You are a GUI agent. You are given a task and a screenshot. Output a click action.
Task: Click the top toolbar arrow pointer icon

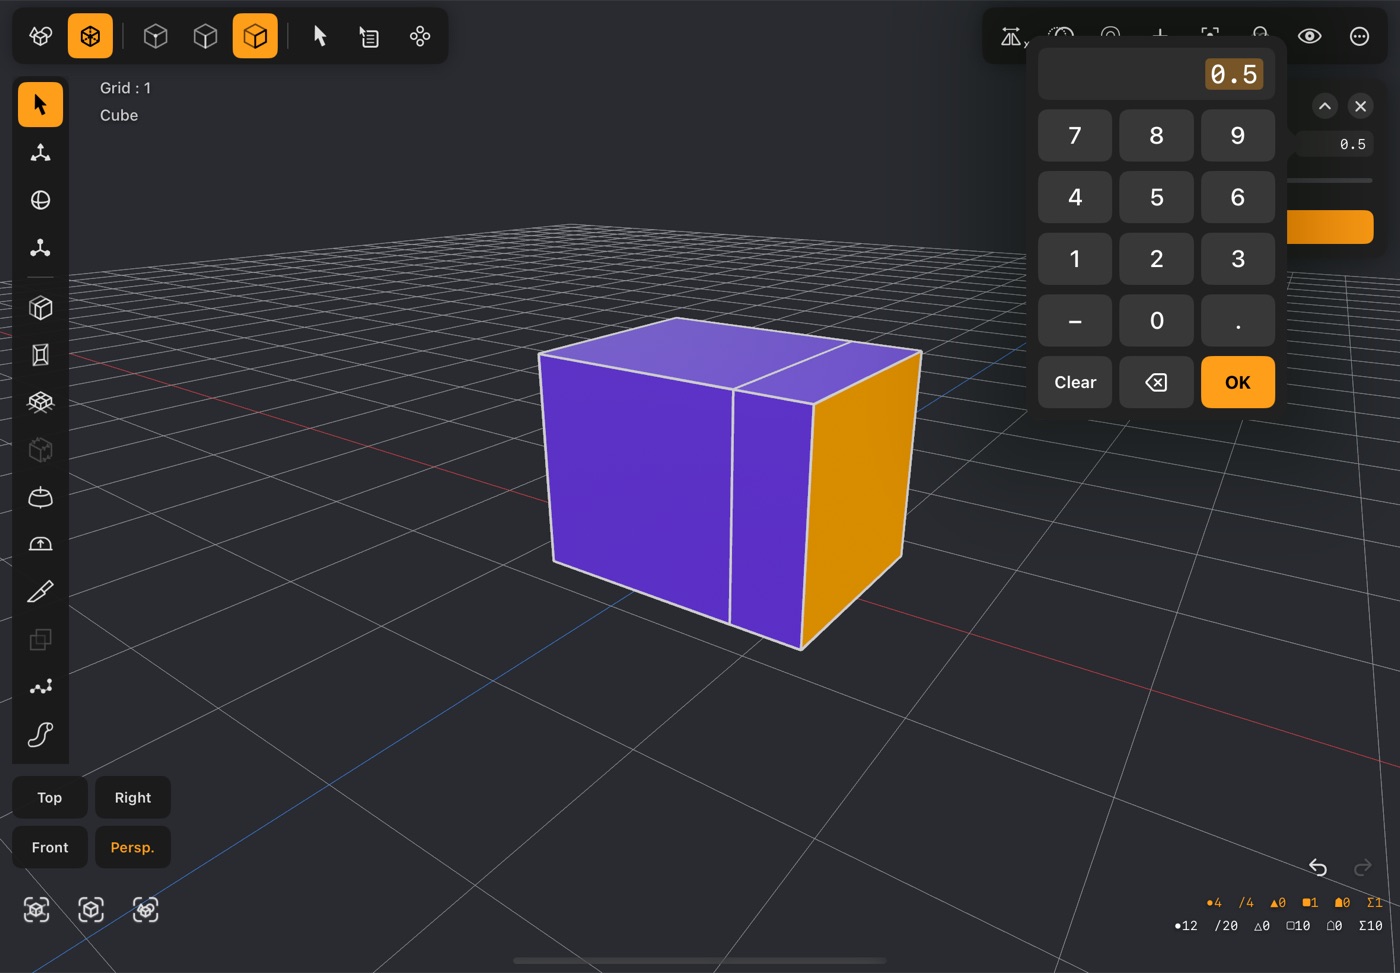[x=320, y=36]
